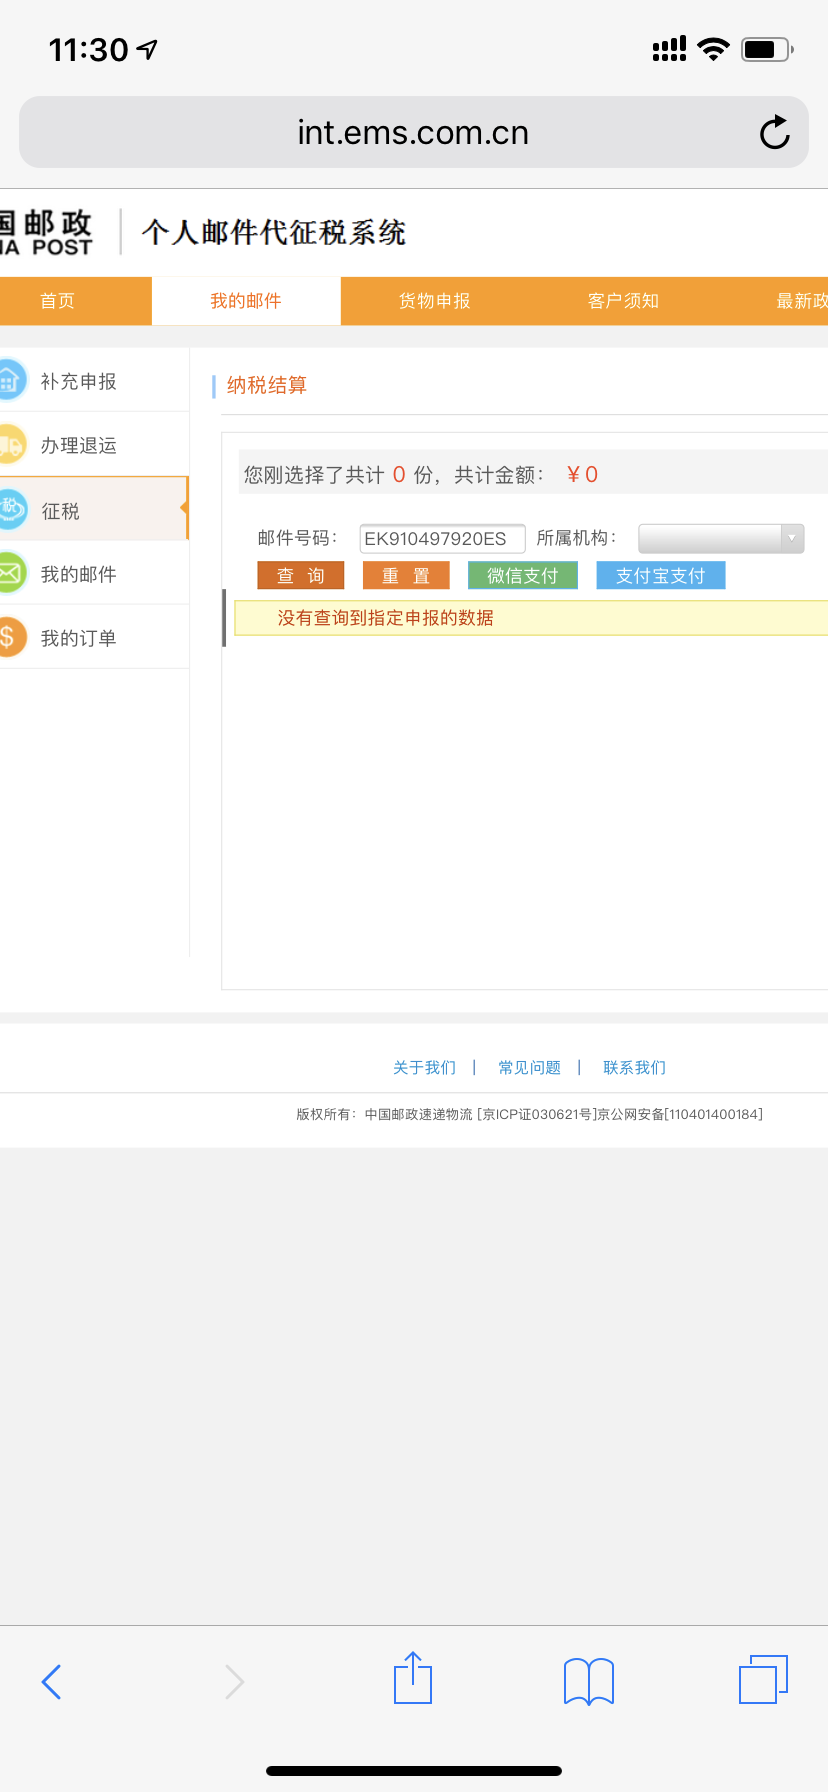Focus the 邮件号码 input field
The width and height of the screenshot is (828, 1792).
(442, 538)
